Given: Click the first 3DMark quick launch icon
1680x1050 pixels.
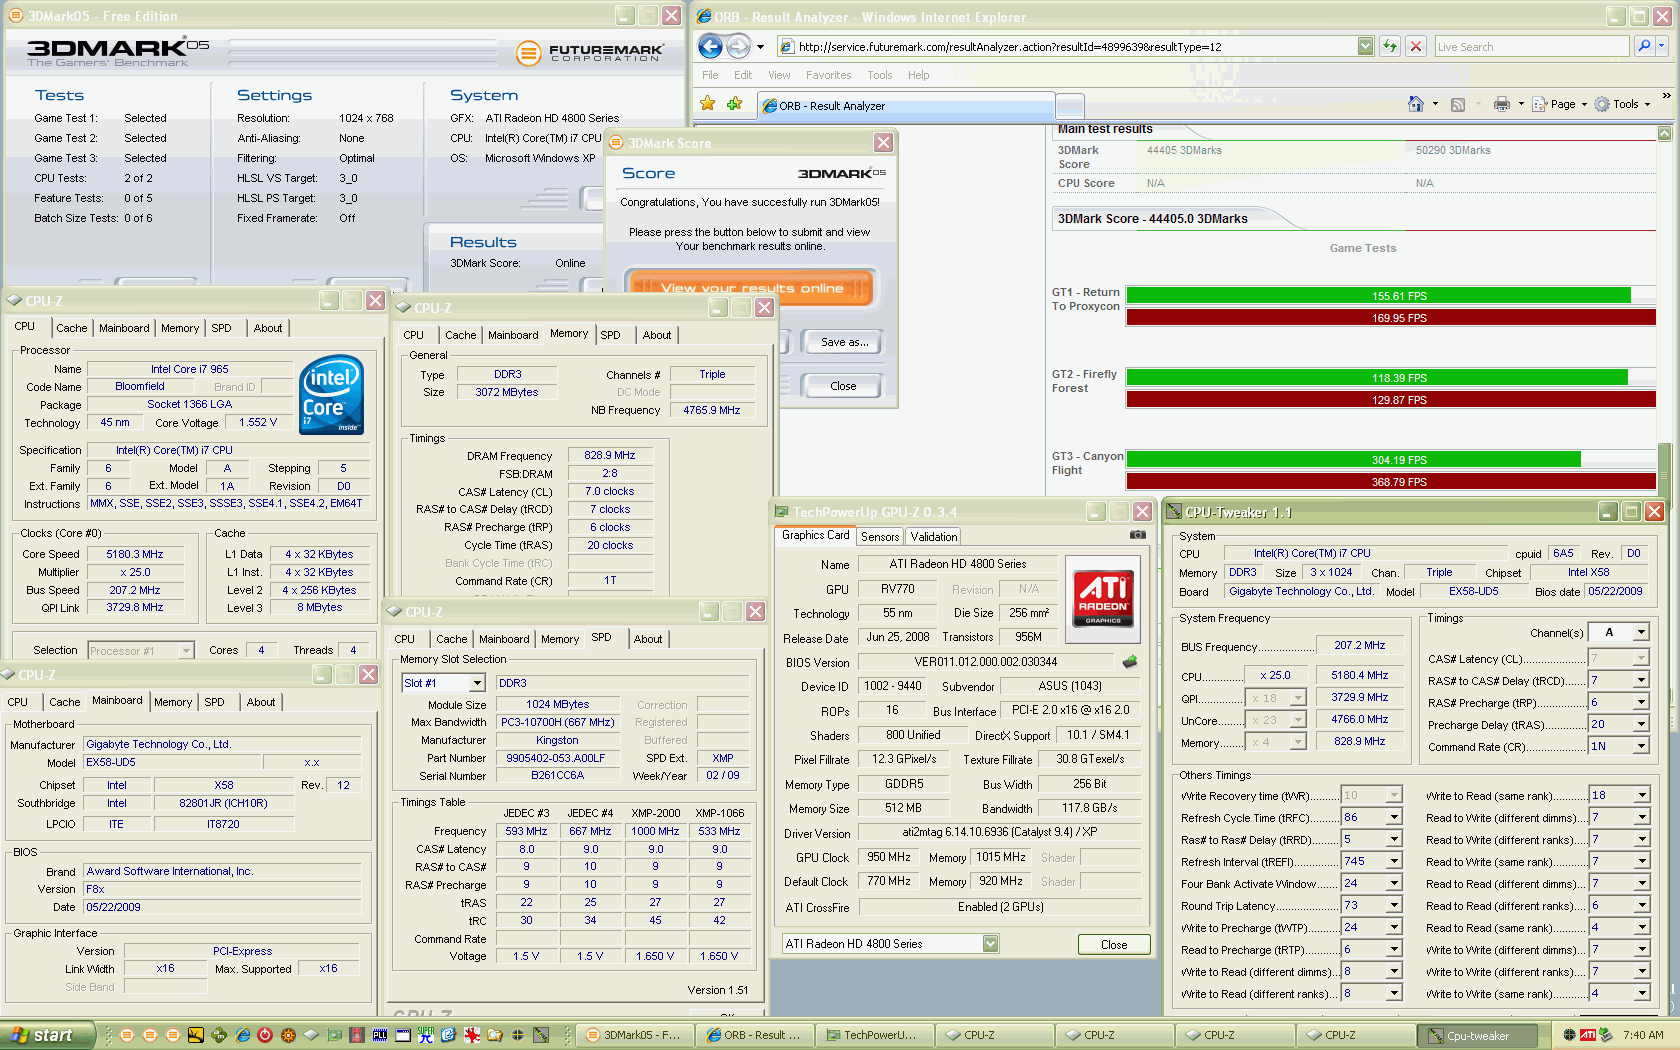Looking at the screenshot, I should 127,1035.
